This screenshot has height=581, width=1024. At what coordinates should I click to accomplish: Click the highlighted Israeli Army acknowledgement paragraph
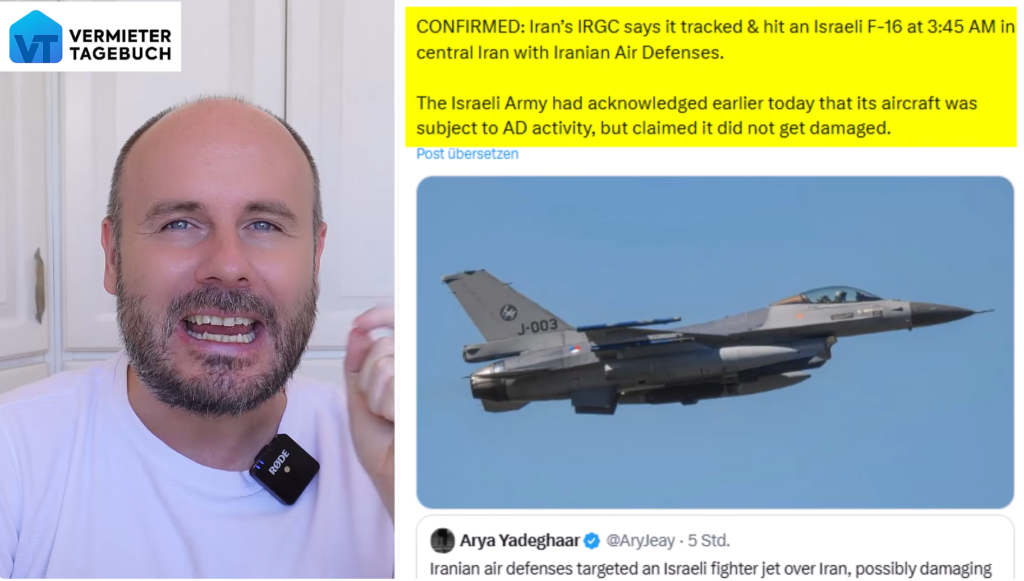pos(697,116)
